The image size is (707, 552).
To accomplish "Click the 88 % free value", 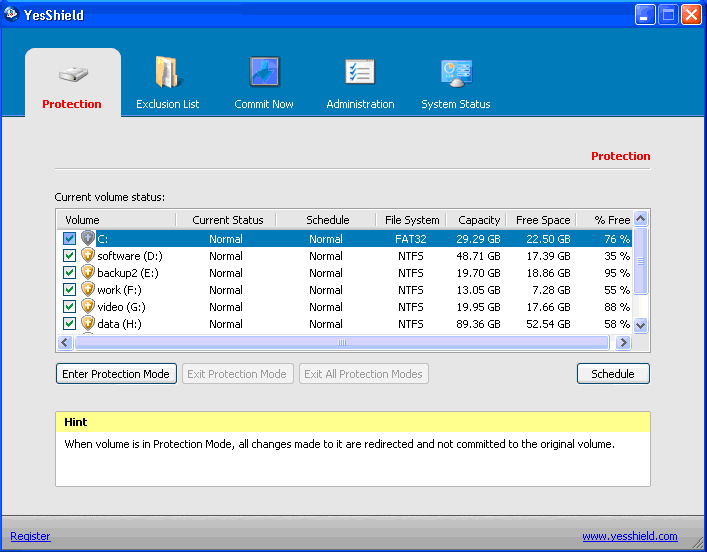I will (x=617, y=307).
